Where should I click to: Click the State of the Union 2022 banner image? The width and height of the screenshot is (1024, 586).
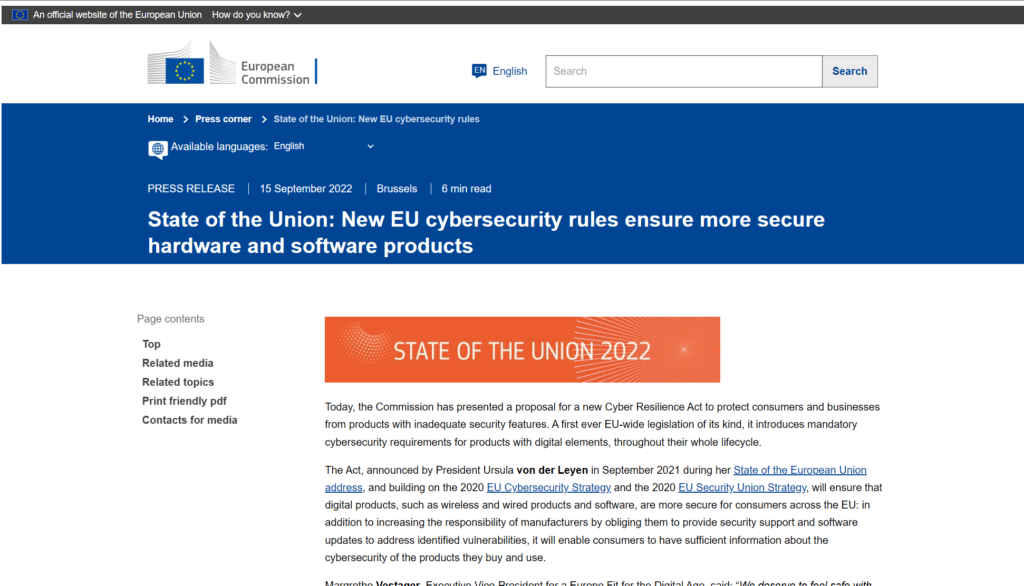point(522,349)
